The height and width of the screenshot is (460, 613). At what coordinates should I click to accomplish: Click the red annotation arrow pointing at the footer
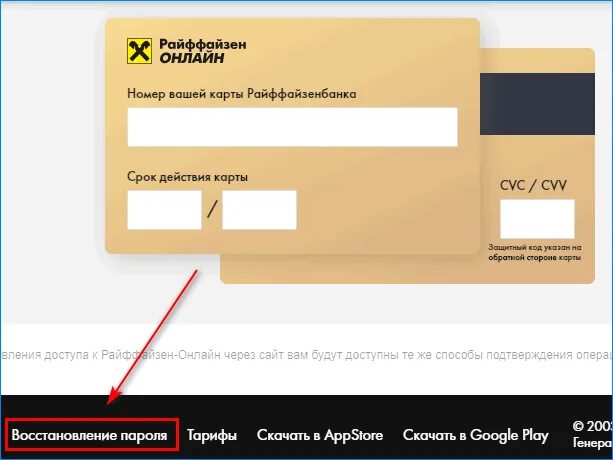point(152,337)
